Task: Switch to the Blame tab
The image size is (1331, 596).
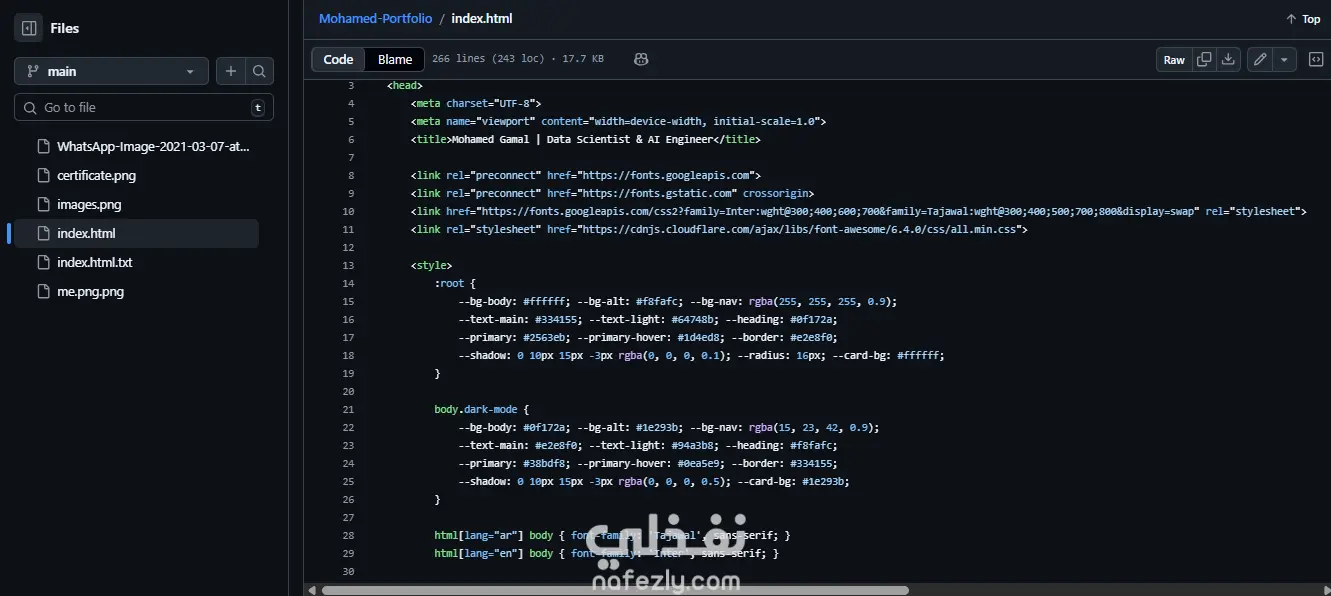Action: 395,59
